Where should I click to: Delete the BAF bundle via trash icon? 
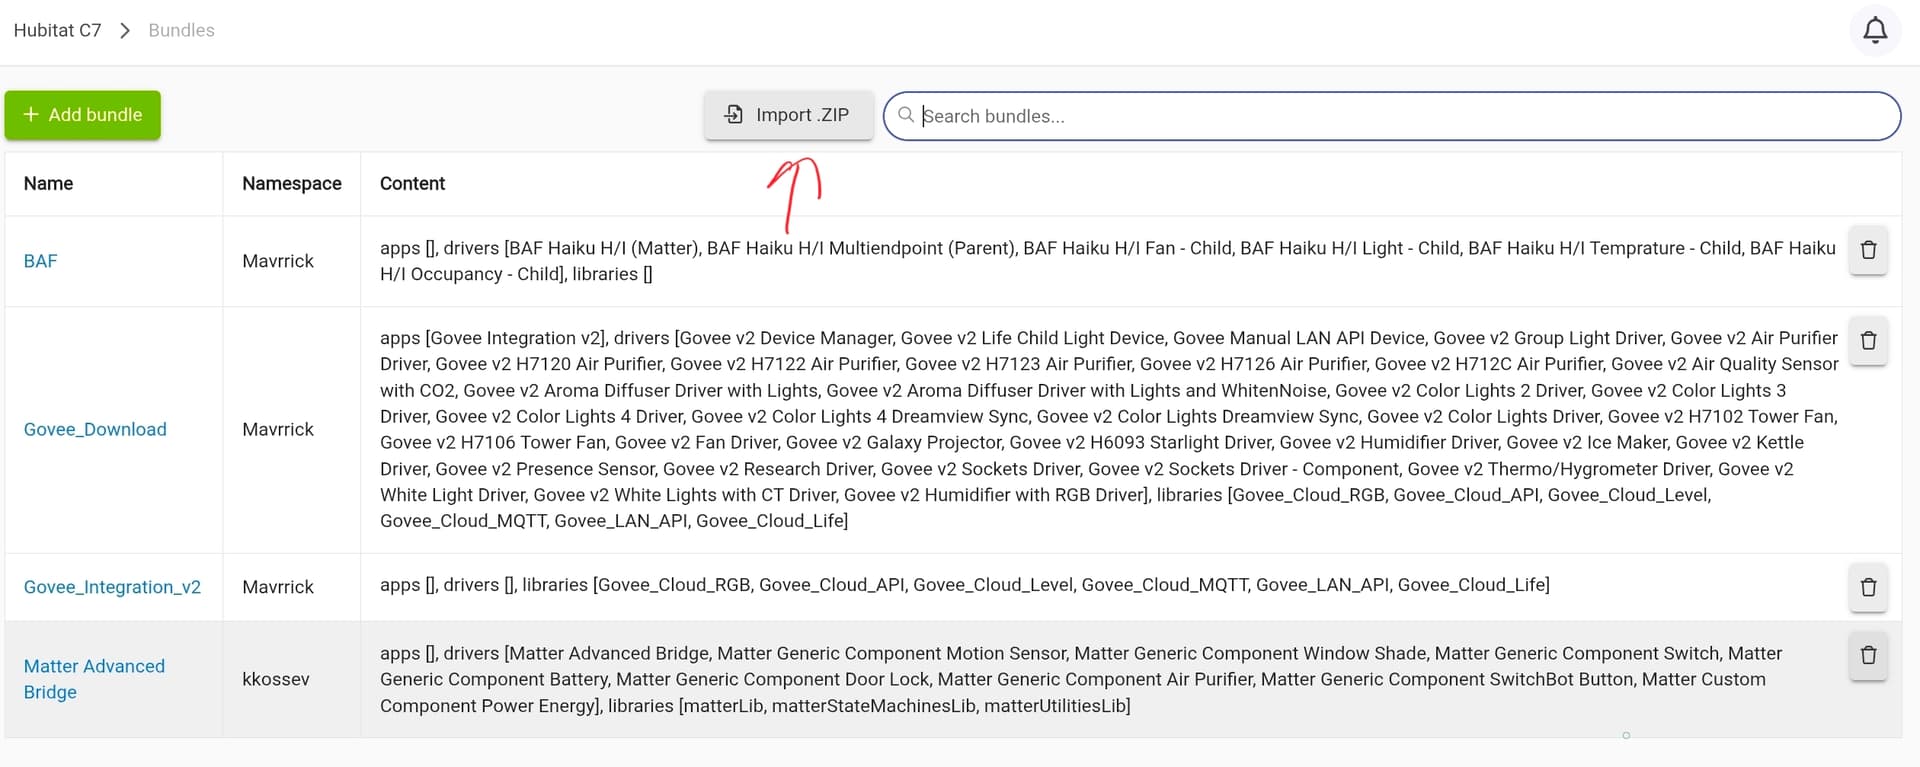tap(1867, 250)
